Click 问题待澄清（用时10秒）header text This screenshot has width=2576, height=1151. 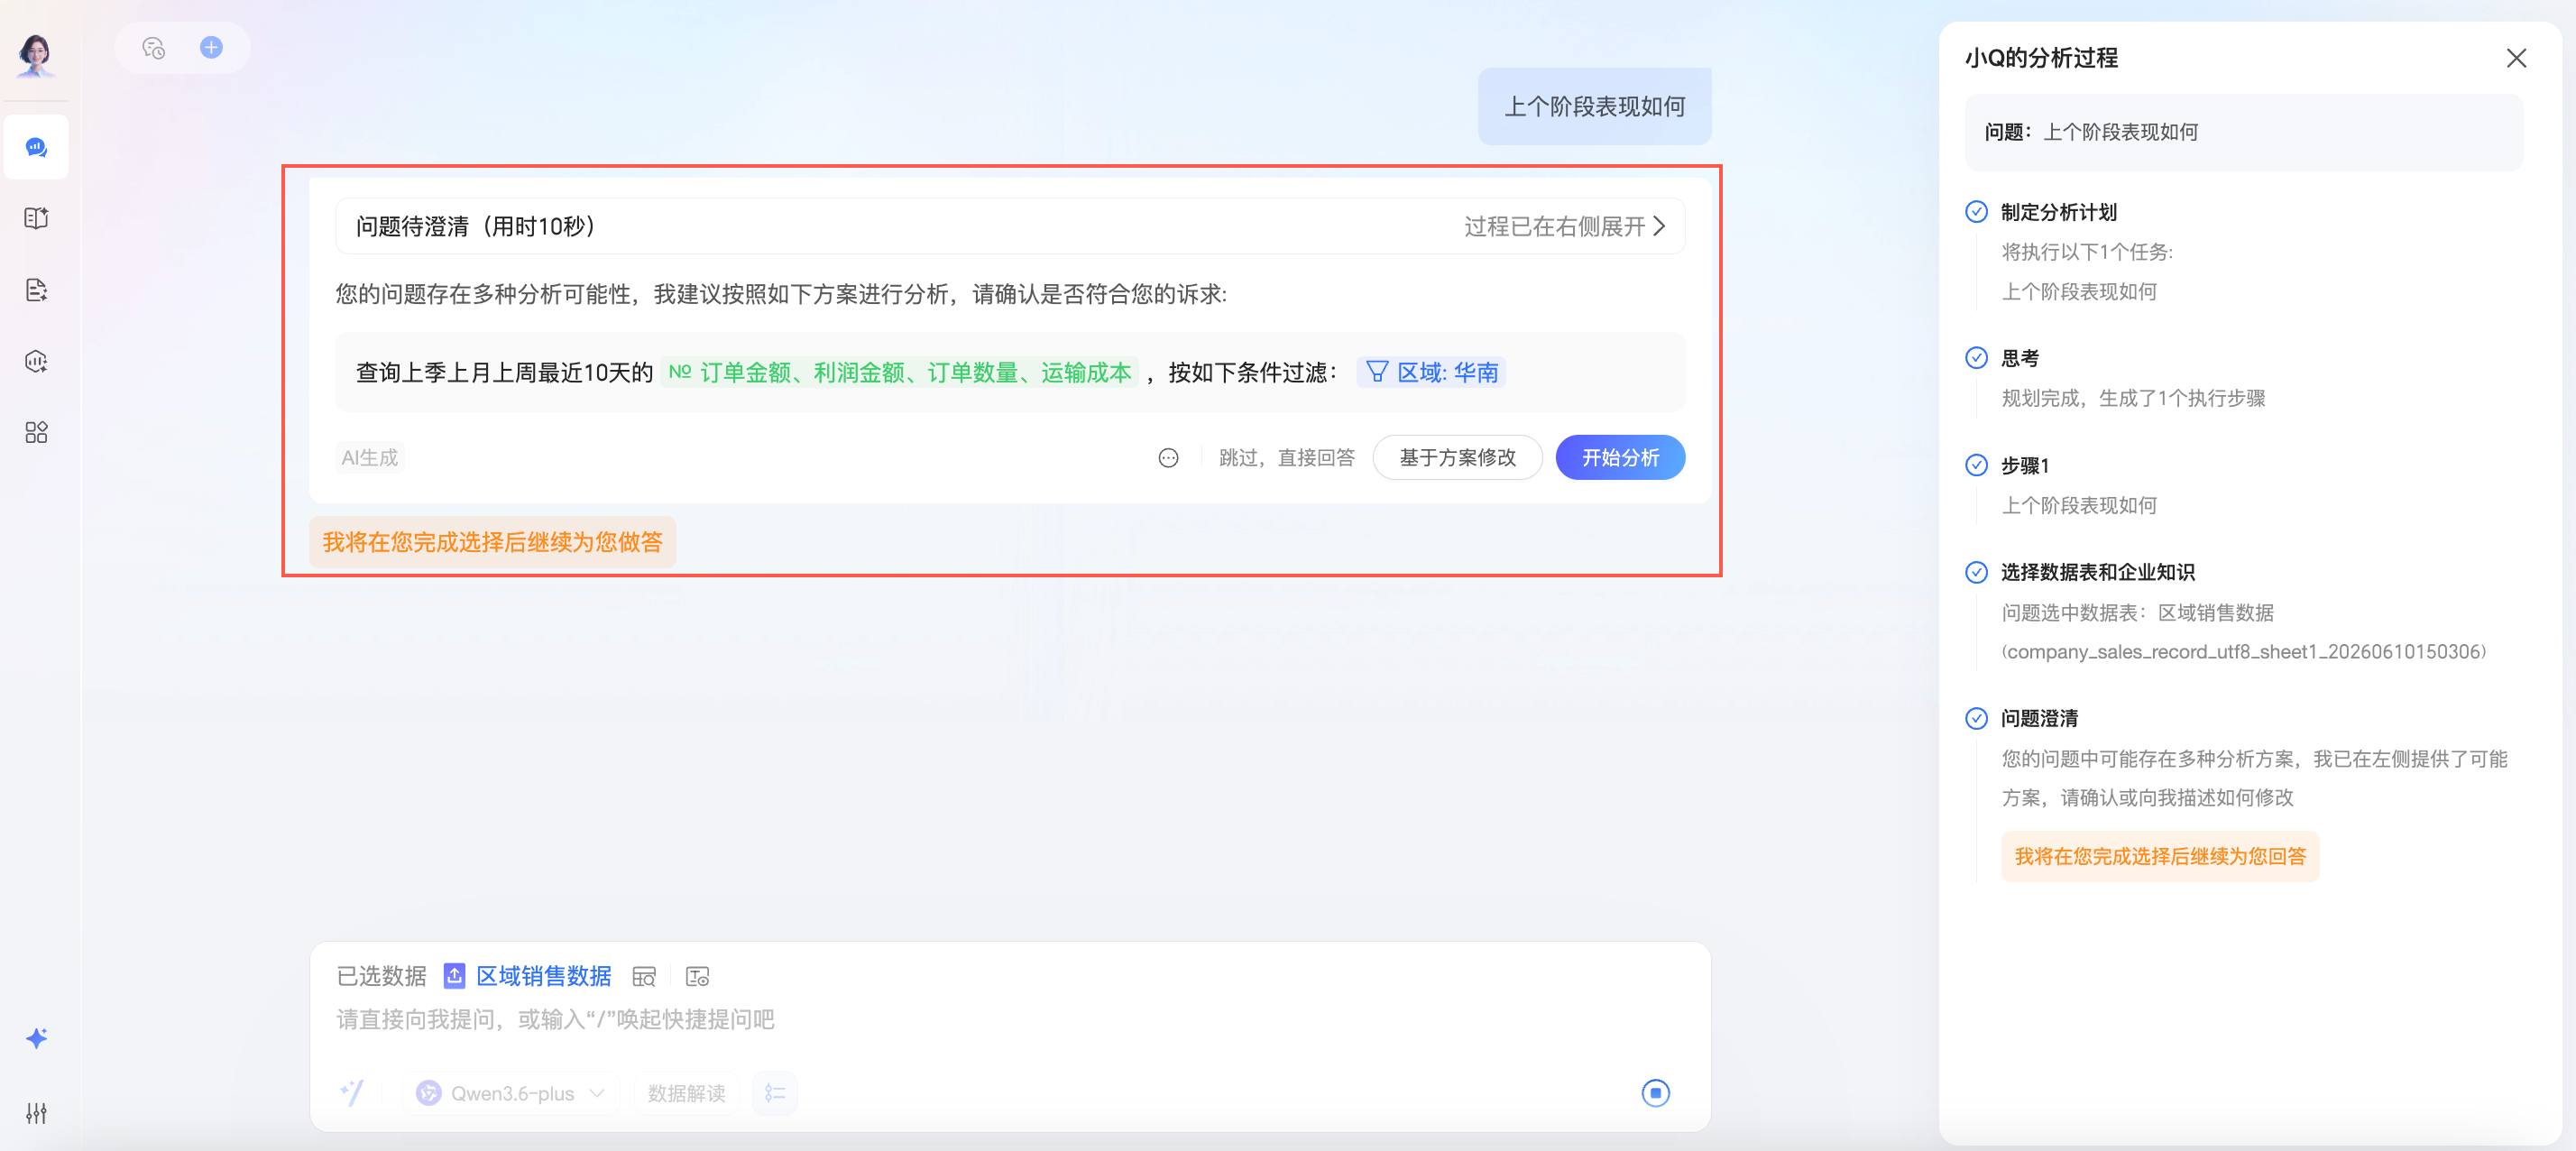pyautogui.click(x=478, y=227)
